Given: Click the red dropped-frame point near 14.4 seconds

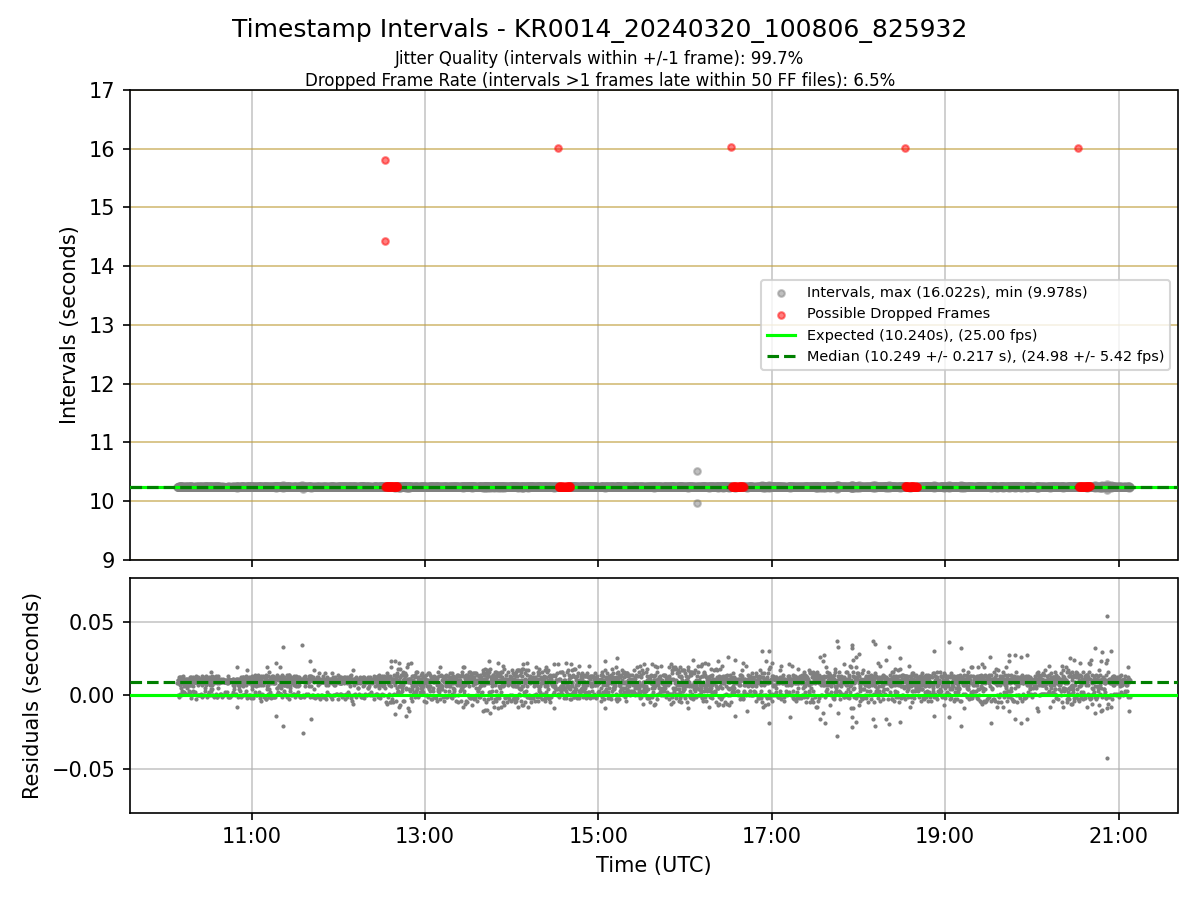Looking at the screenshot, I should (385, 241).
